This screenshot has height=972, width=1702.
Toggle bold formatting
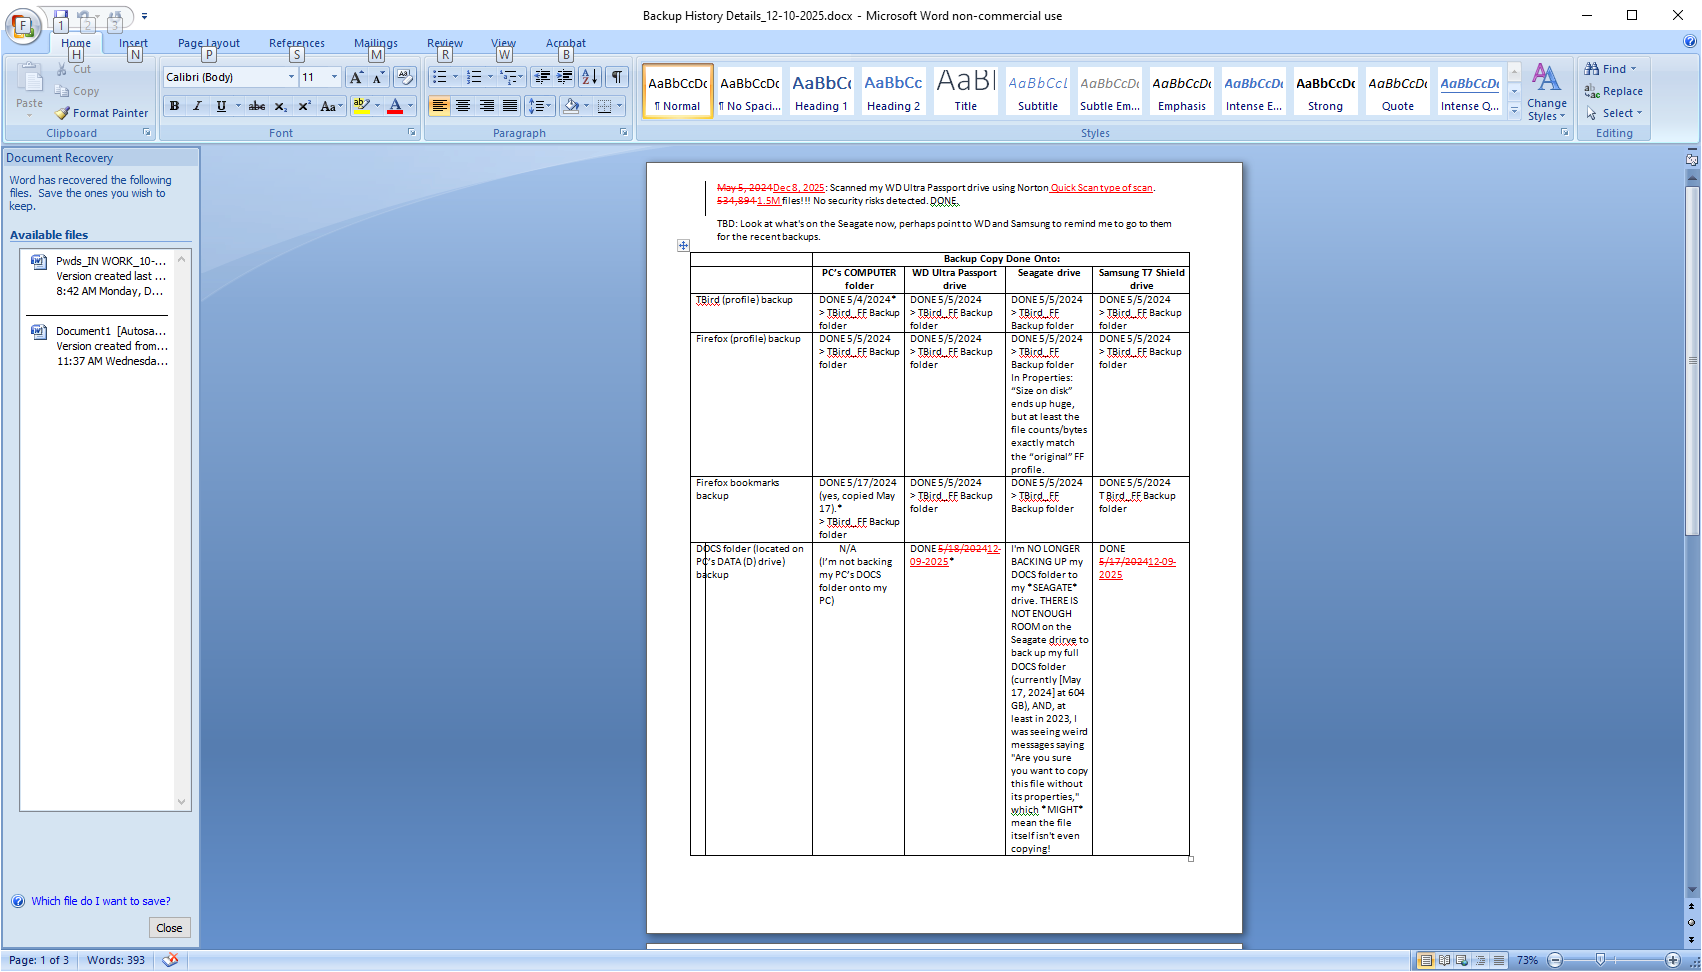pyautogui.click(x=175, y=106)
